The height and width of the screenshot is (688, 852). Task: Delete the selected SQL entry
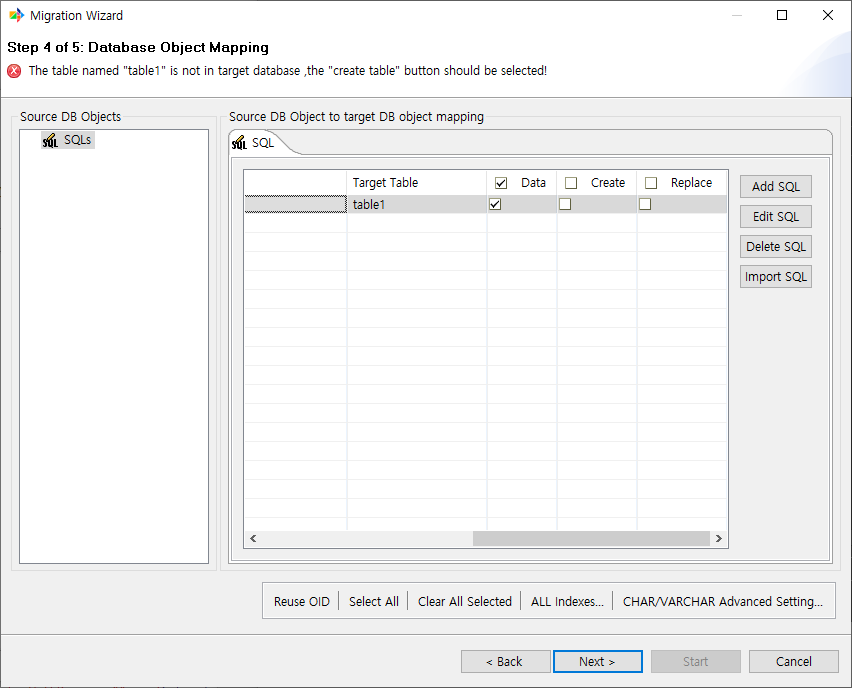coord(775,246)
